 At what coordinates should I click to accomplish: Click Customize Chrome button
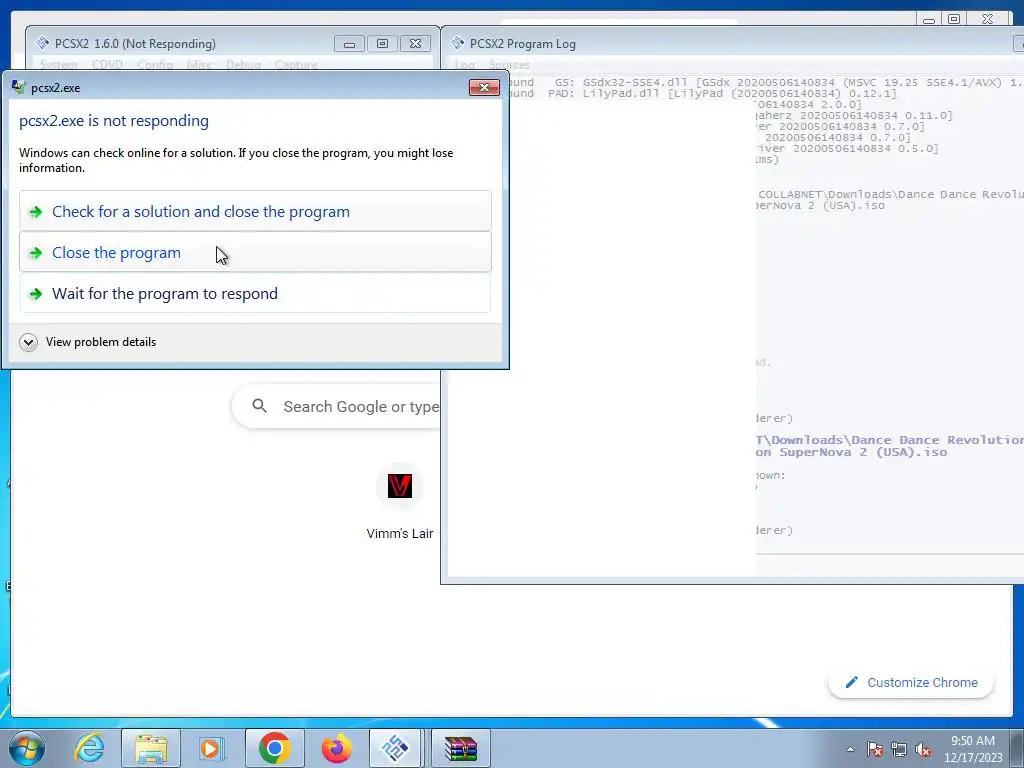[911, 682]
